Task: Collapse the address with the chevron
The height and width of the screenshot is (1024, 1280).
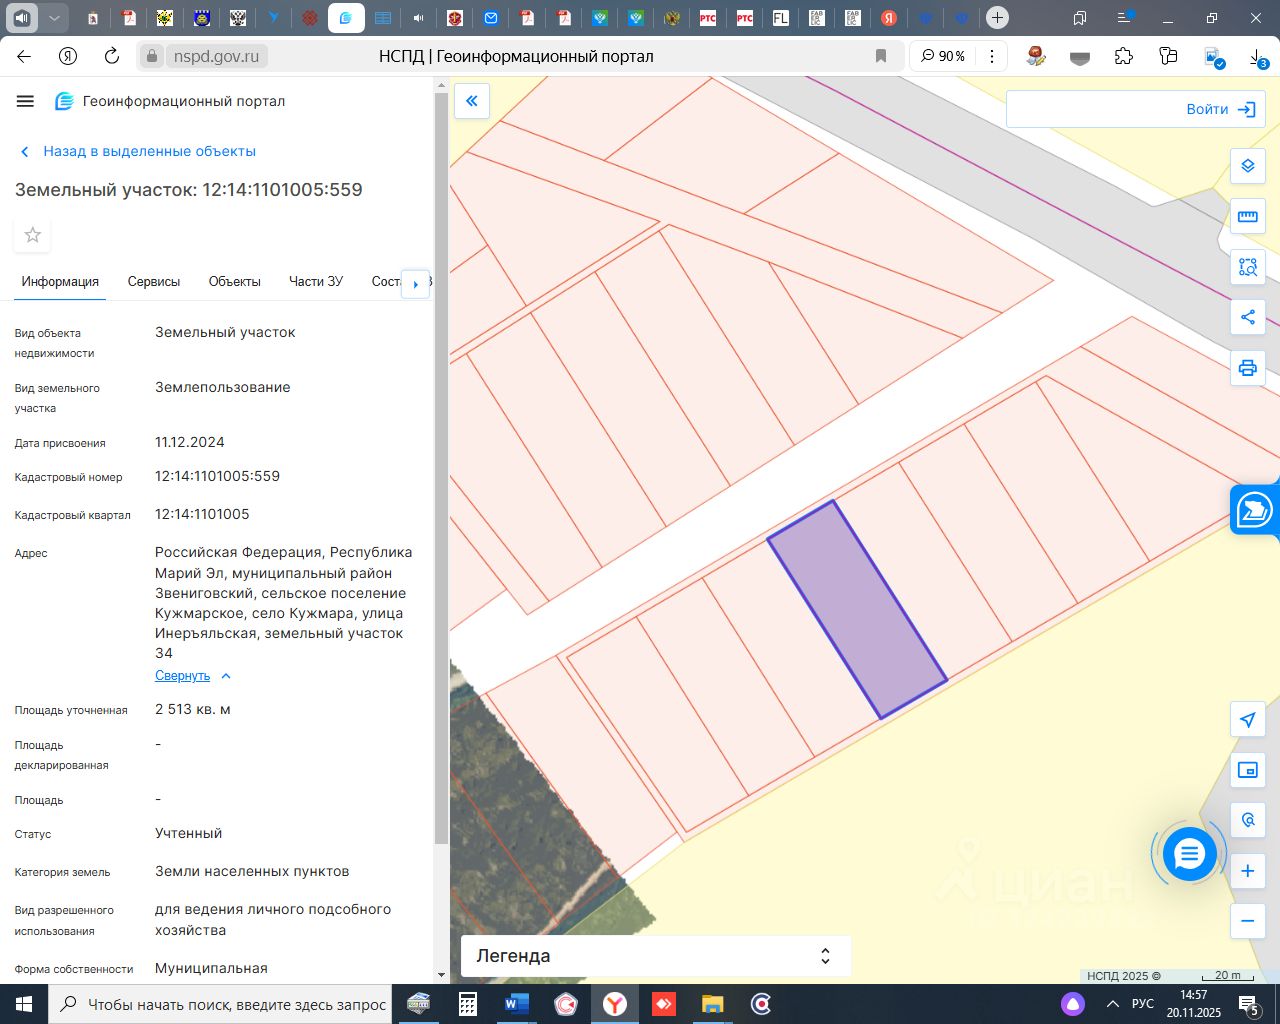Action: (x=226, y=676)
